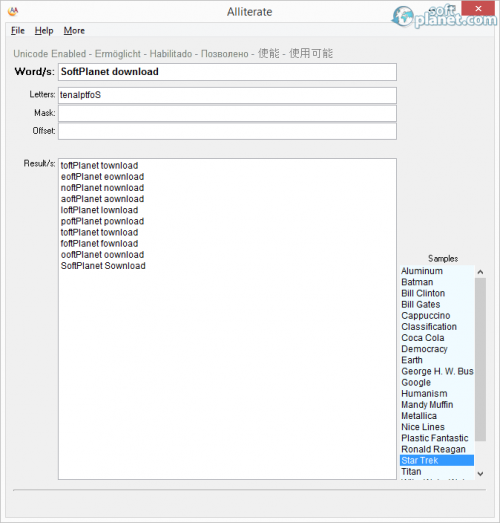Select result eoftPlanet eownload
The image size is (500, 523).
coord(102,177)
